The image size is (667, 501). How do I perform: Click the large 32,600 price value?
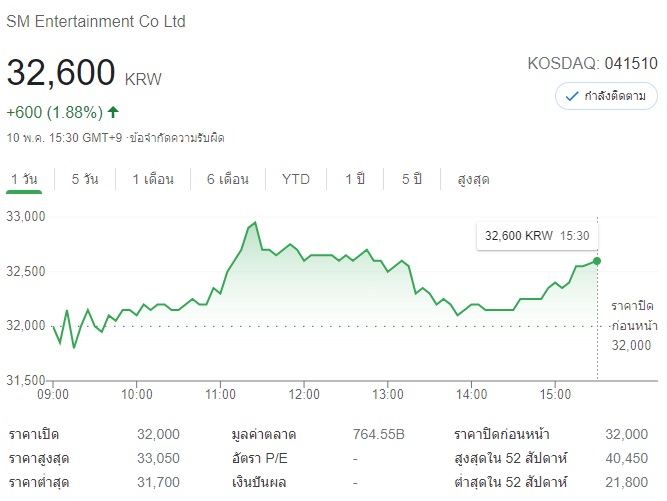[x=61, y=72]
